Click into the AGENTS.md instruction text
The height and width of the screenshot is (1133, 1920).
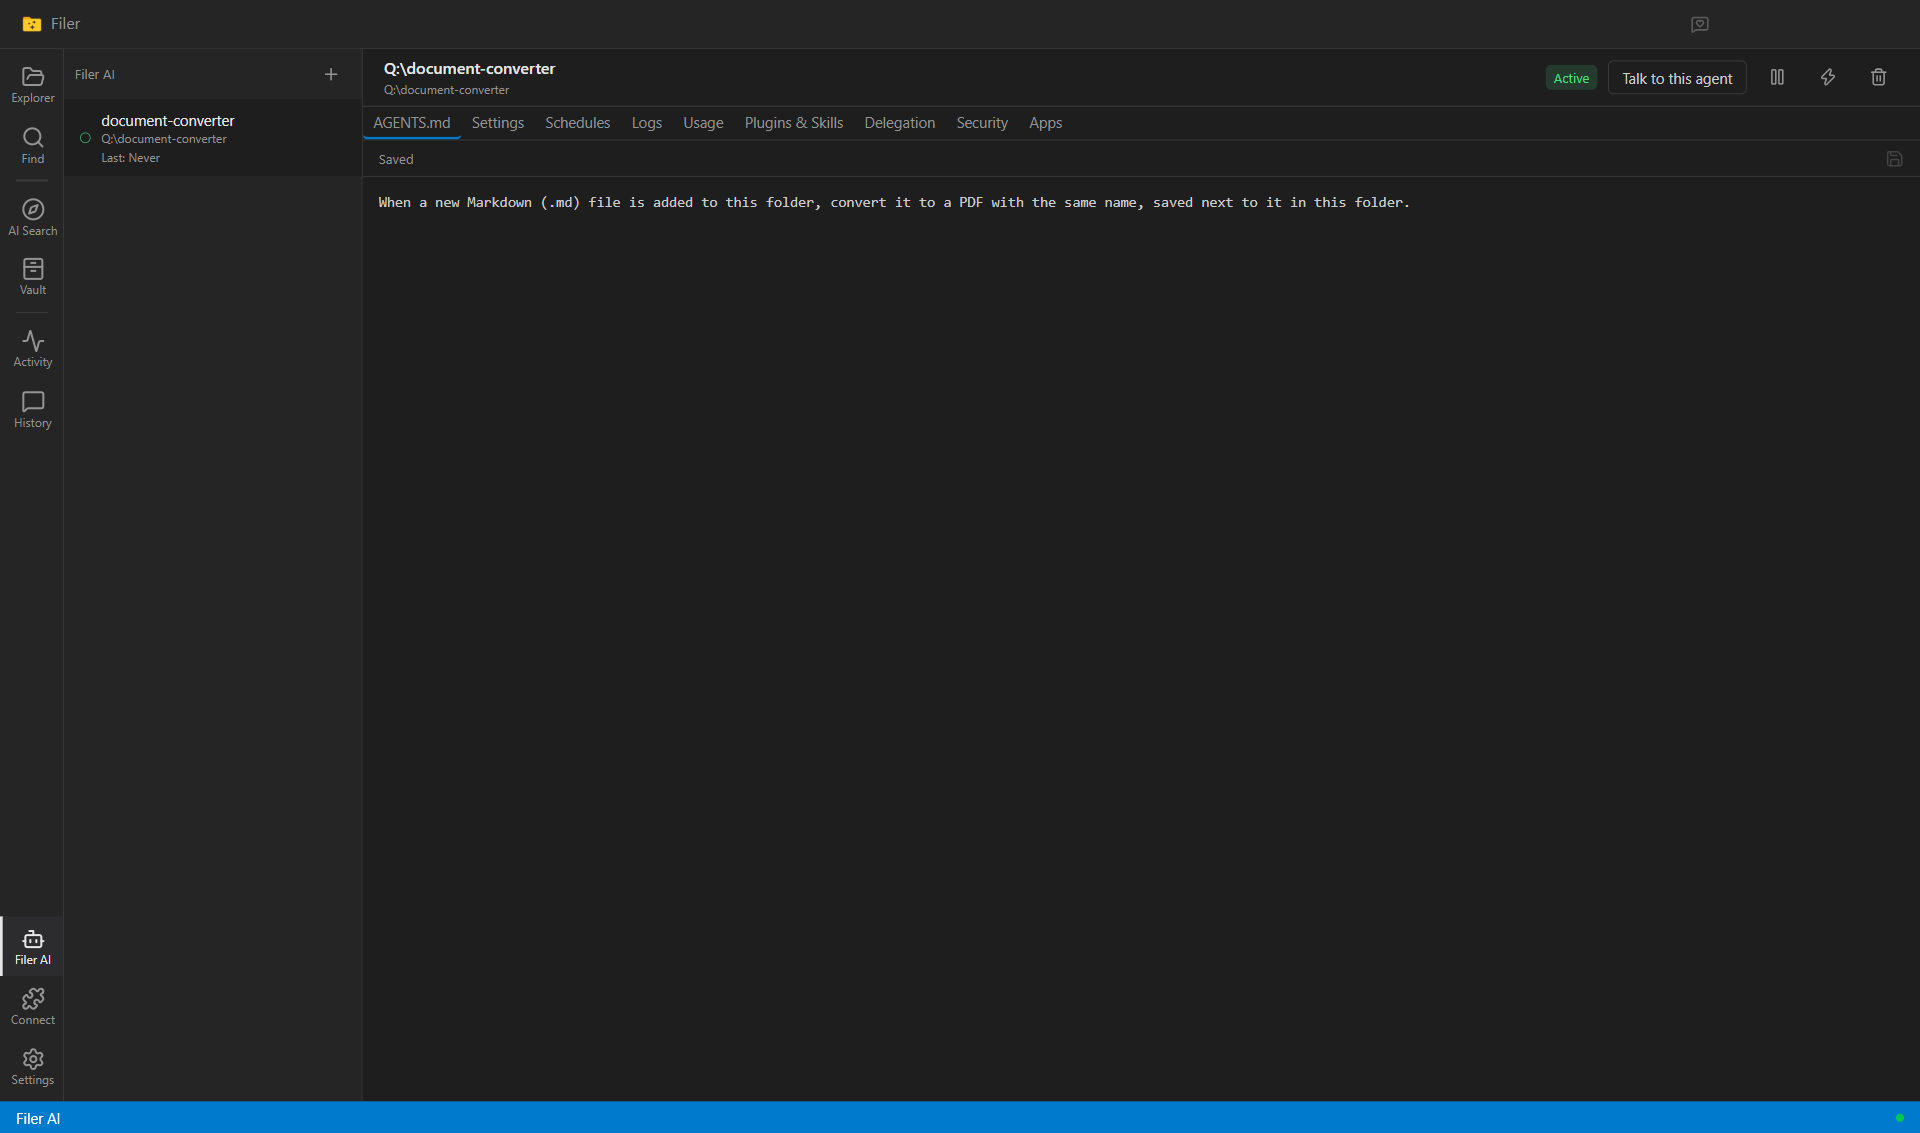pos(894,202)
